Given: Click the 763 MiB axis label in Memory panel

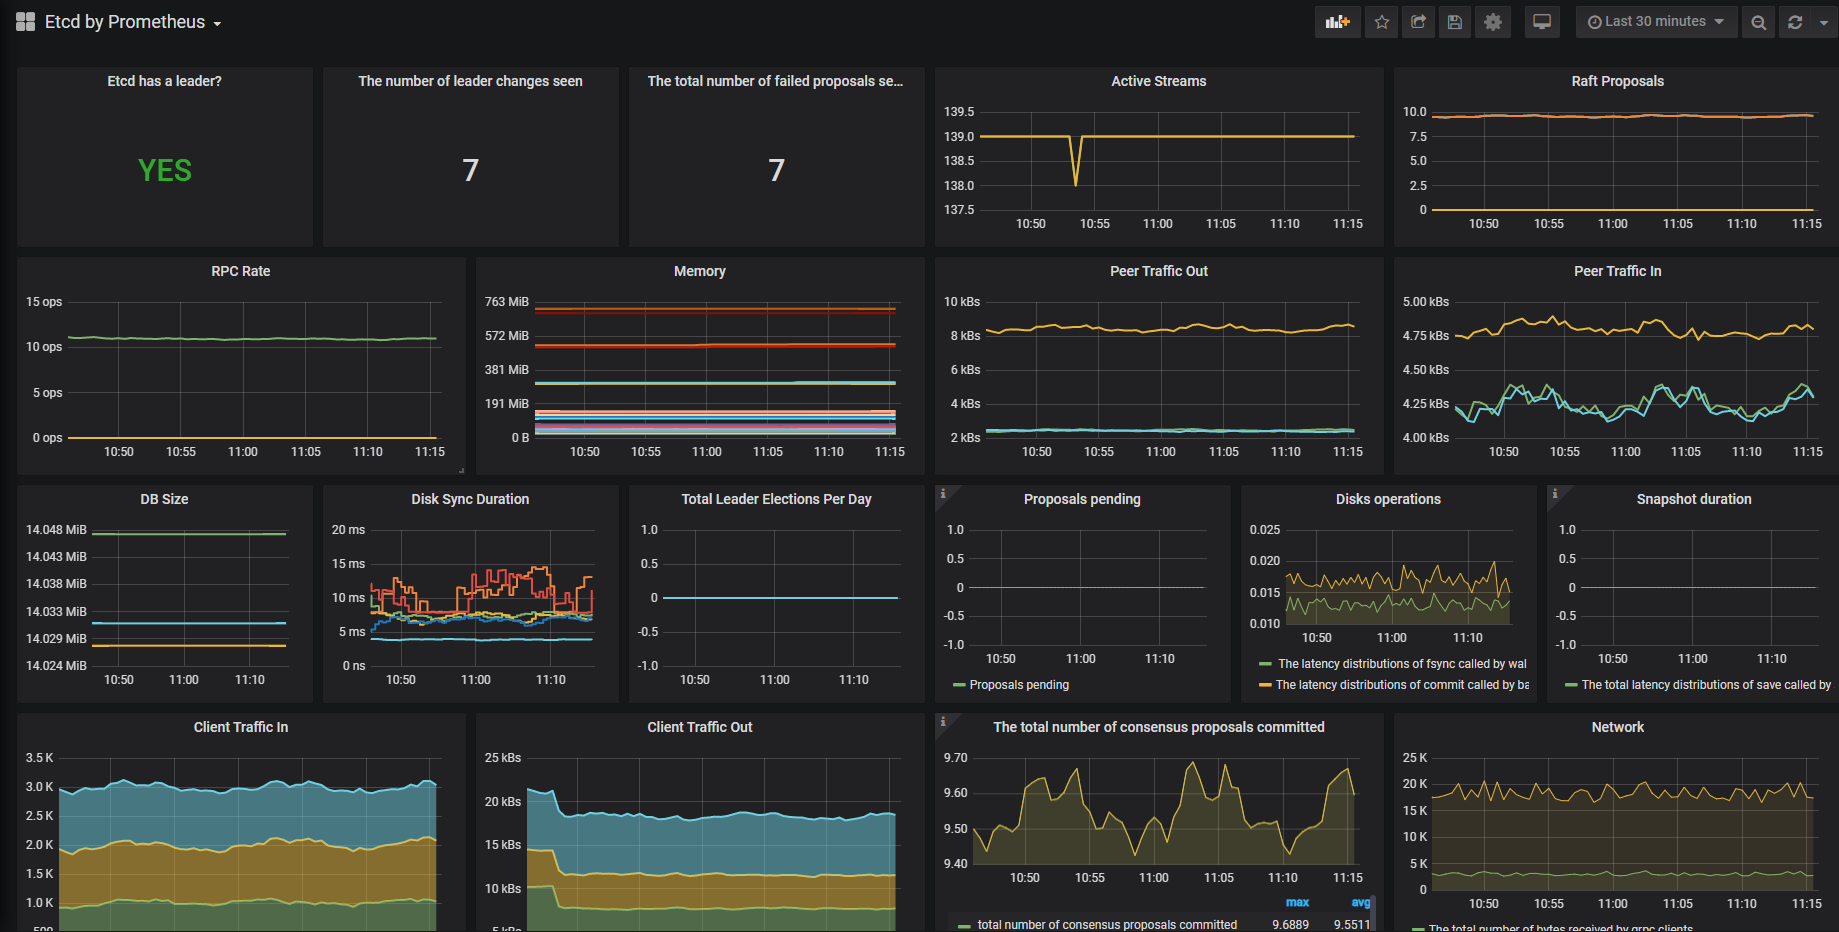Looking at the screenshot, I should 506,302.
